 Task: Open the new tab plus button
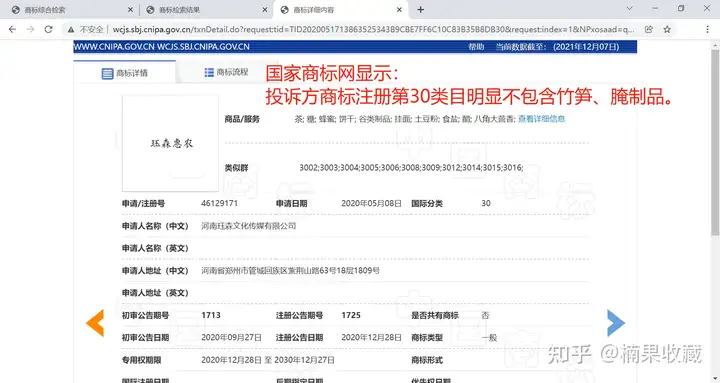point(420,10)
